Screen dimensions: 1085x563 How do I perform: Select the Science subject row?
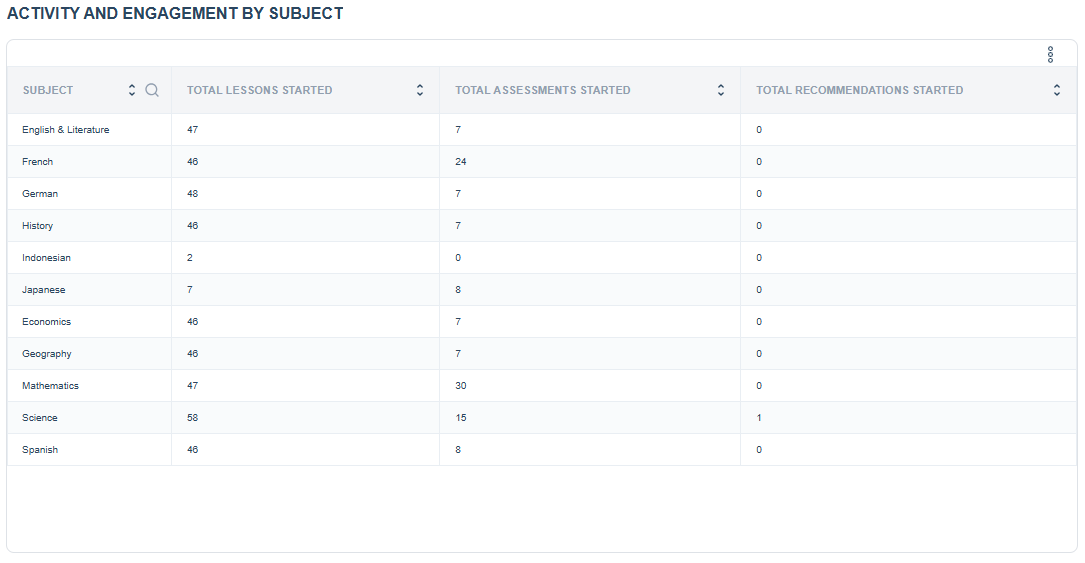click(542, 418)
